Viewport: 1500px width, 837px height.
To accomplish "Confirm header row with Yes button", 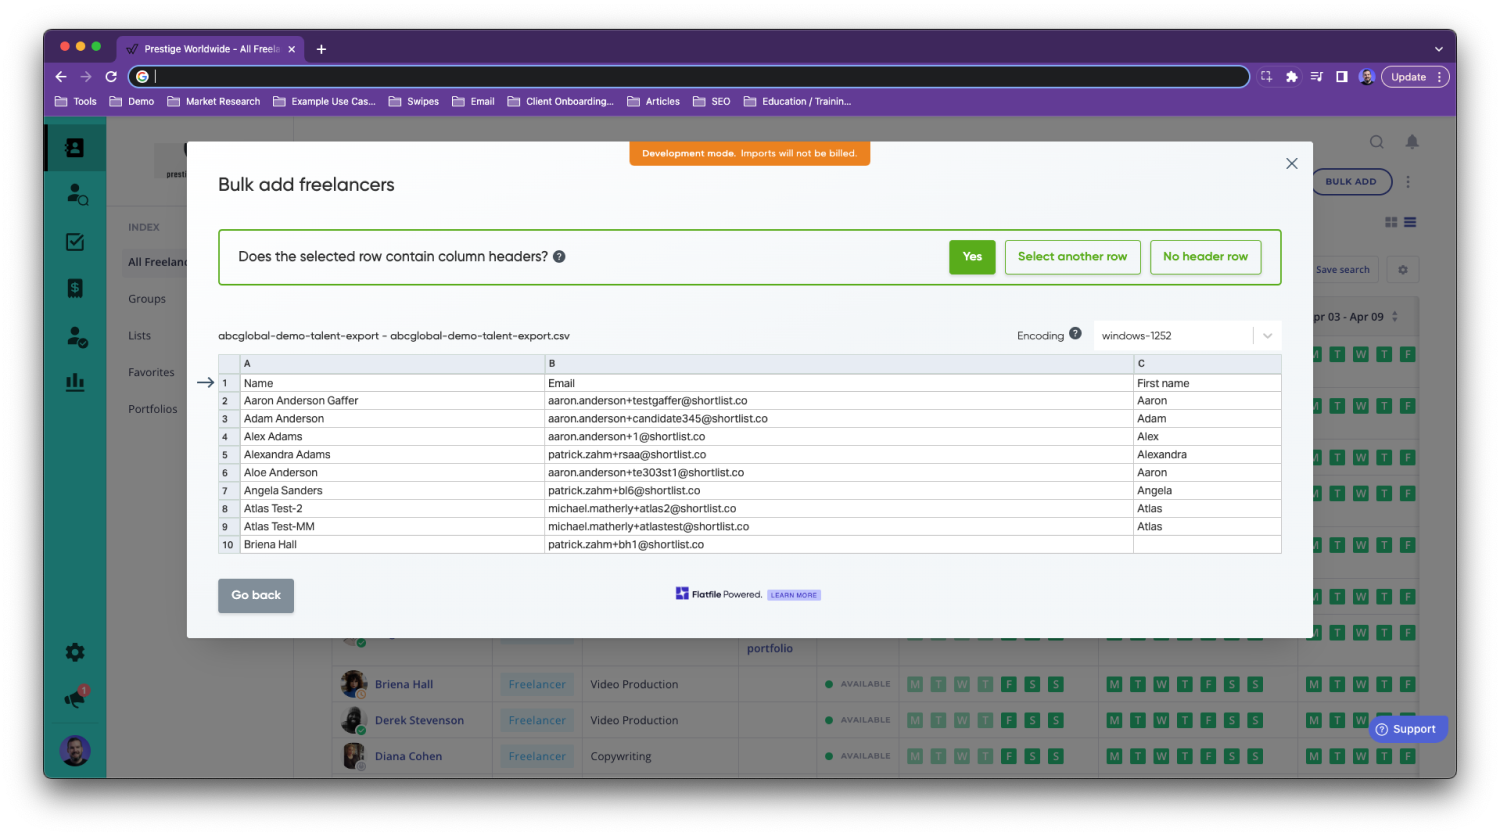I will click(972, 257).
